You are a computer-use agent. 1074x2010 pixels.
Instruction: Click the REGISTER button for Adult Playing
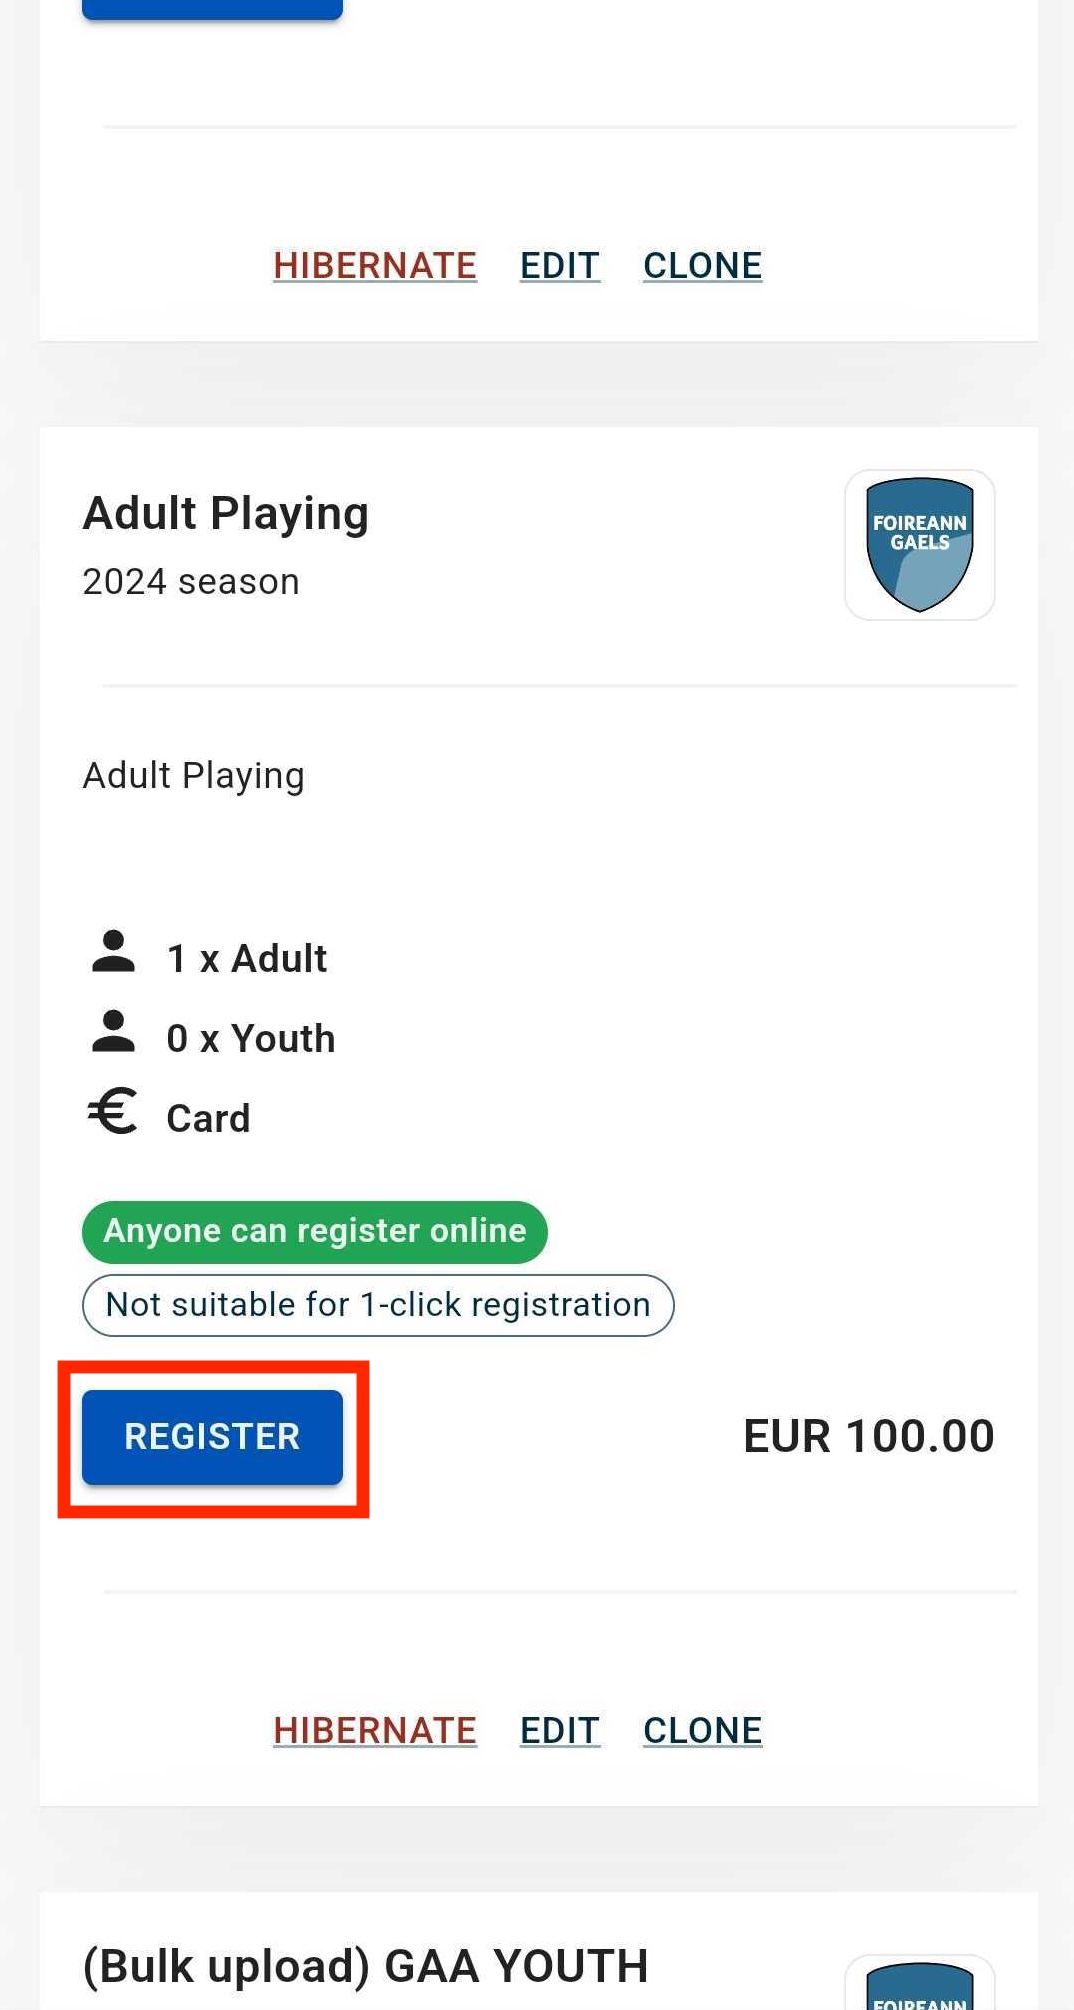[212, 1437]
